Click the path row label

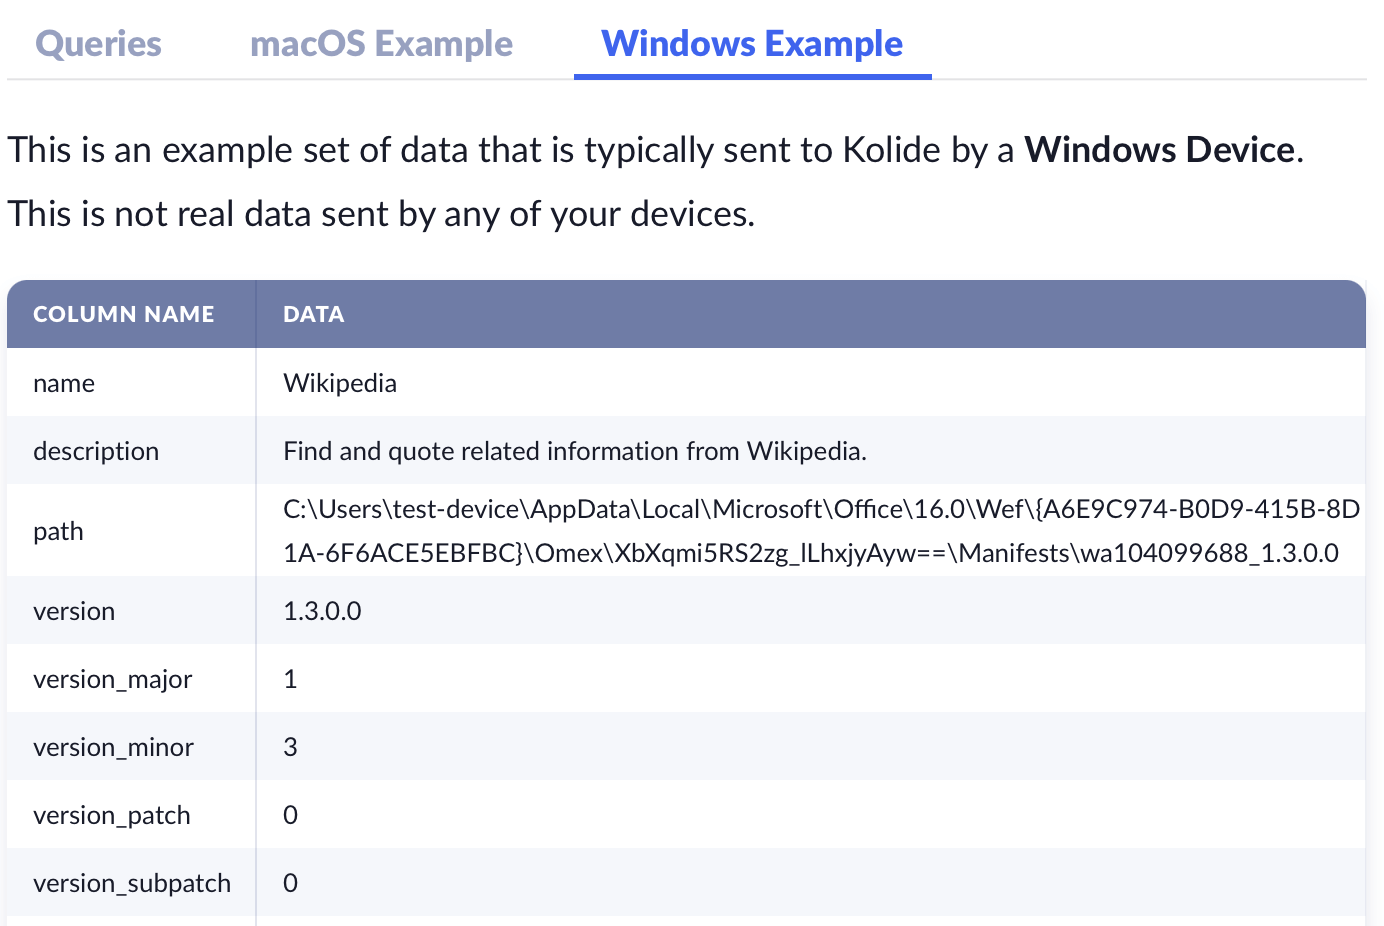pos(58,531)
